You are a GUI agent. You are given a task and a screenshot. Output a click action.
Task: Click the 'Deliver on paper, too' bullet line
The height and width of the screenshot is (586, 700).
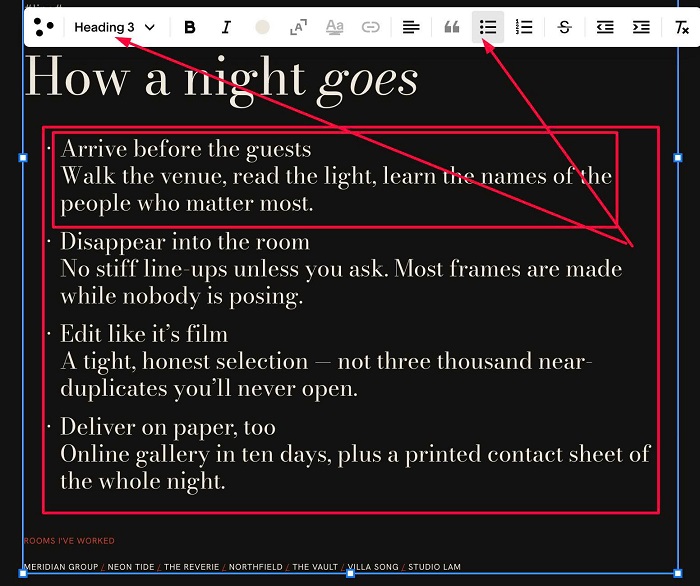point(168,427)
